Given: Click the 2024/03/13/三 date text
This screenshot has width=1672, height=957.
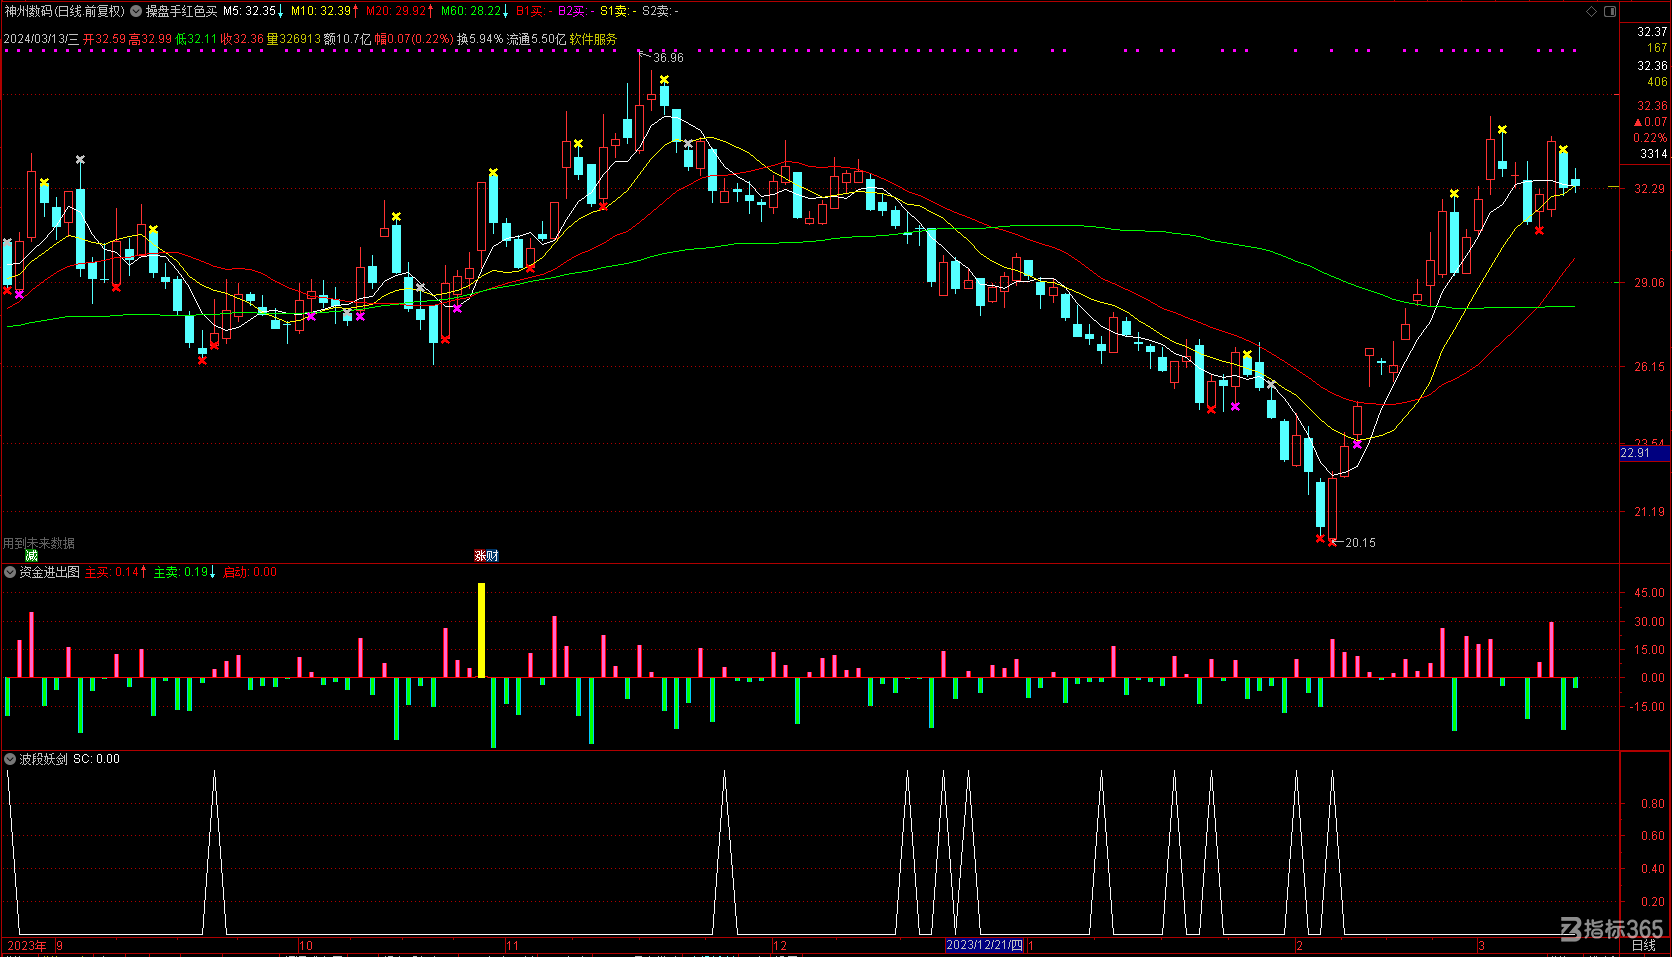Looking at the screenshot, I should pos(41,39).
